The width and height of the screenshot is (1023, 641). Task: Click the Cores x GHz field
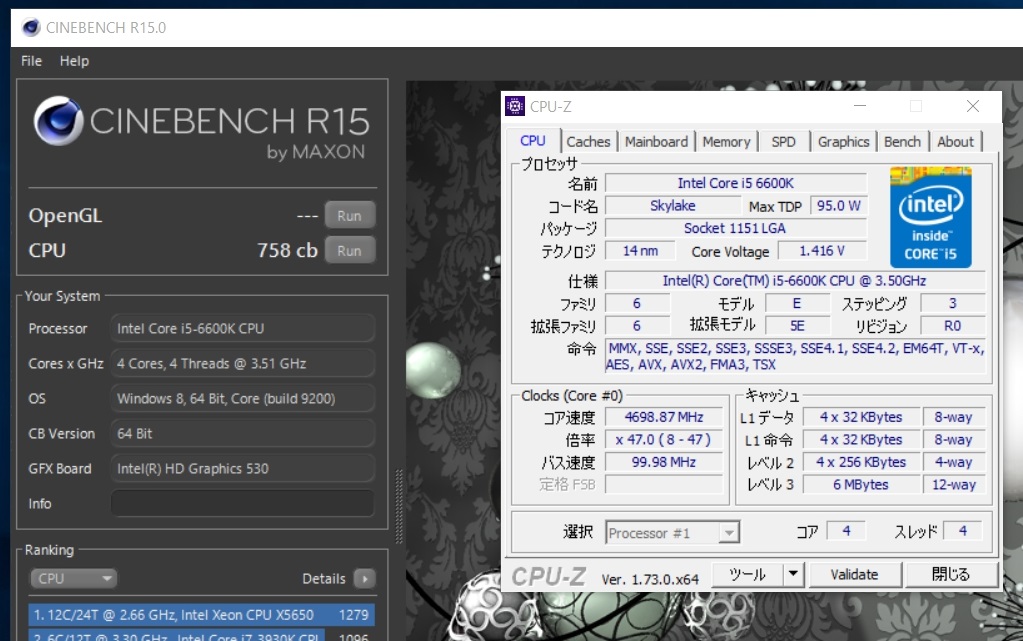click(242, 364)
